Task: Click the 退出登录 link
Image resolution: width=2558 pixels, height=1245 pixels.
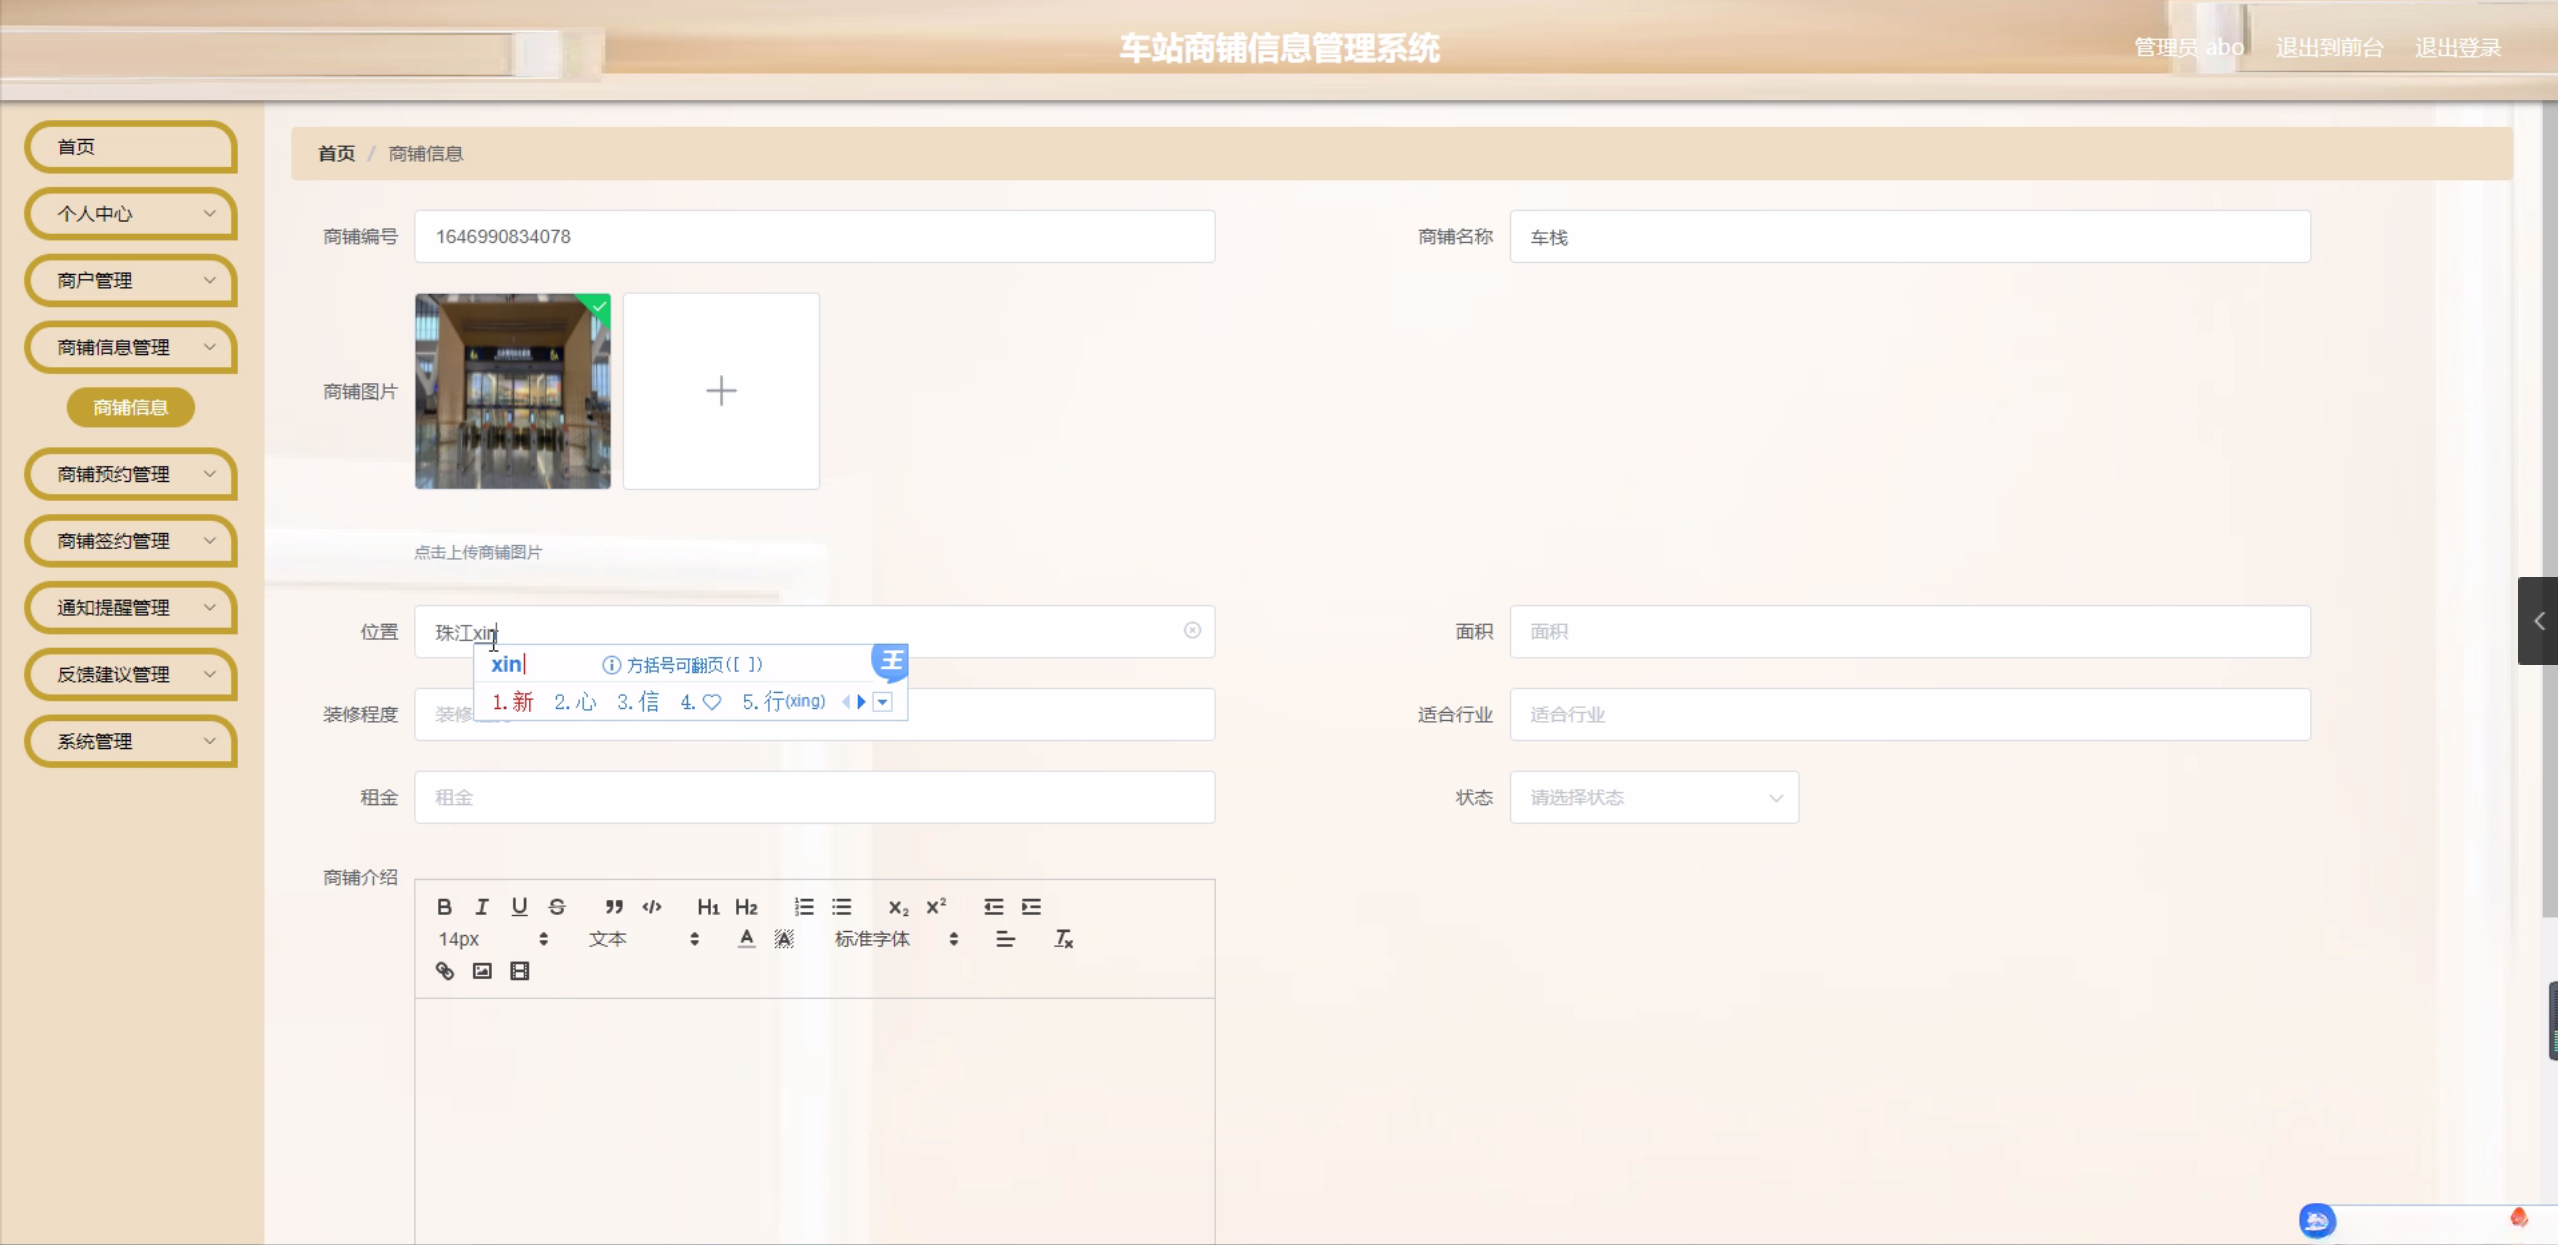Action: [x=2457, y=48]
